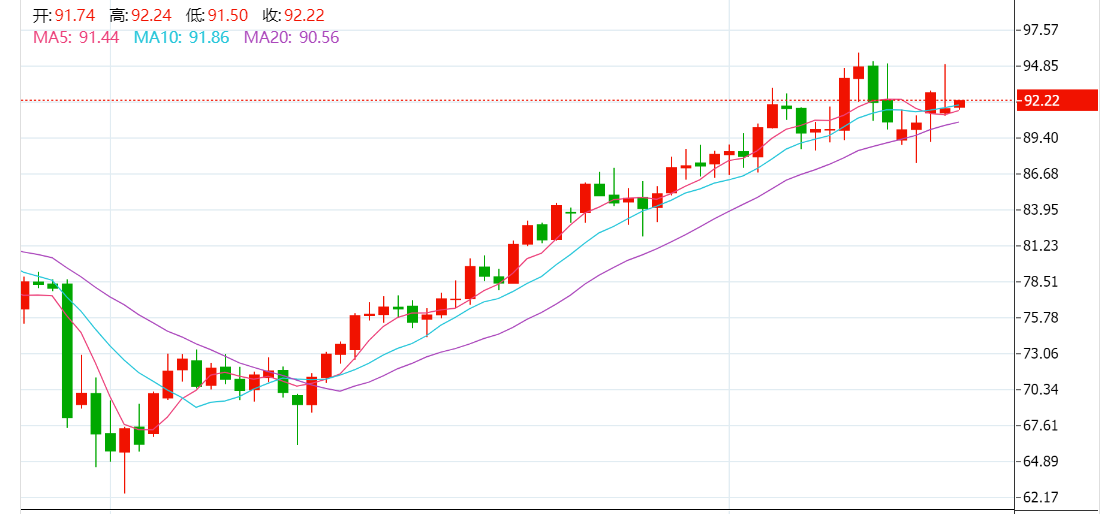Click the 86.68 price axis label
The width and height of the screenshot is (1111, 514).
click(x=1039, y=174)
